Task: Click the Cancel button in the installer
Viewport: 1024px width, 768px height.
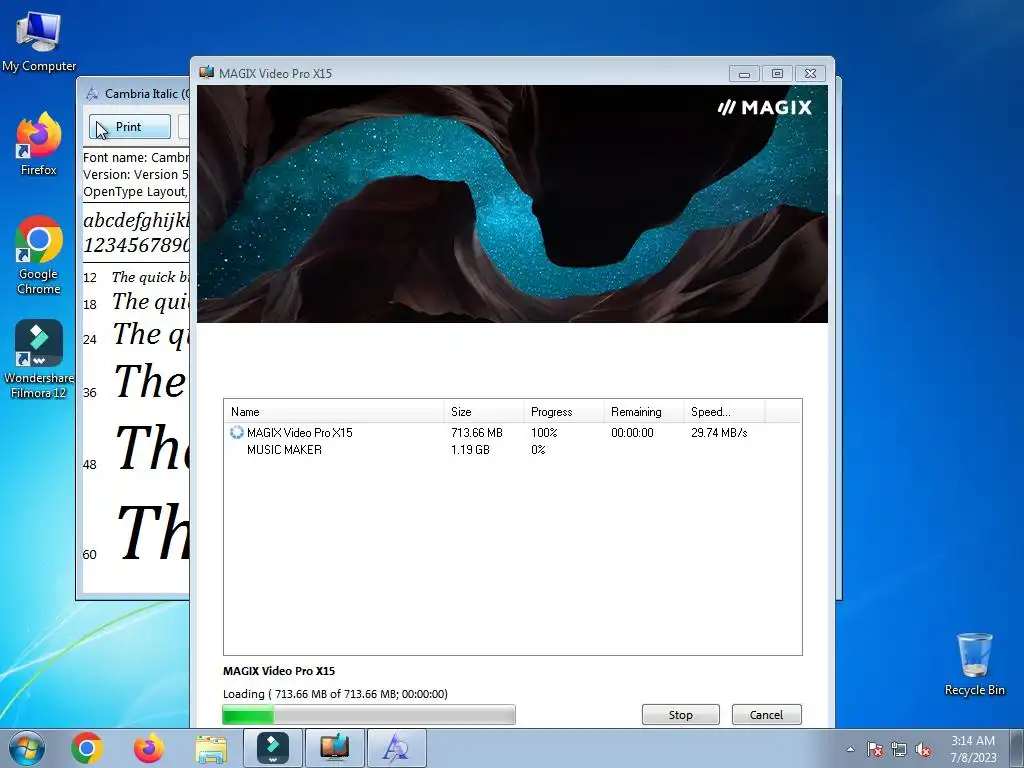Action: tap(766, 714)
